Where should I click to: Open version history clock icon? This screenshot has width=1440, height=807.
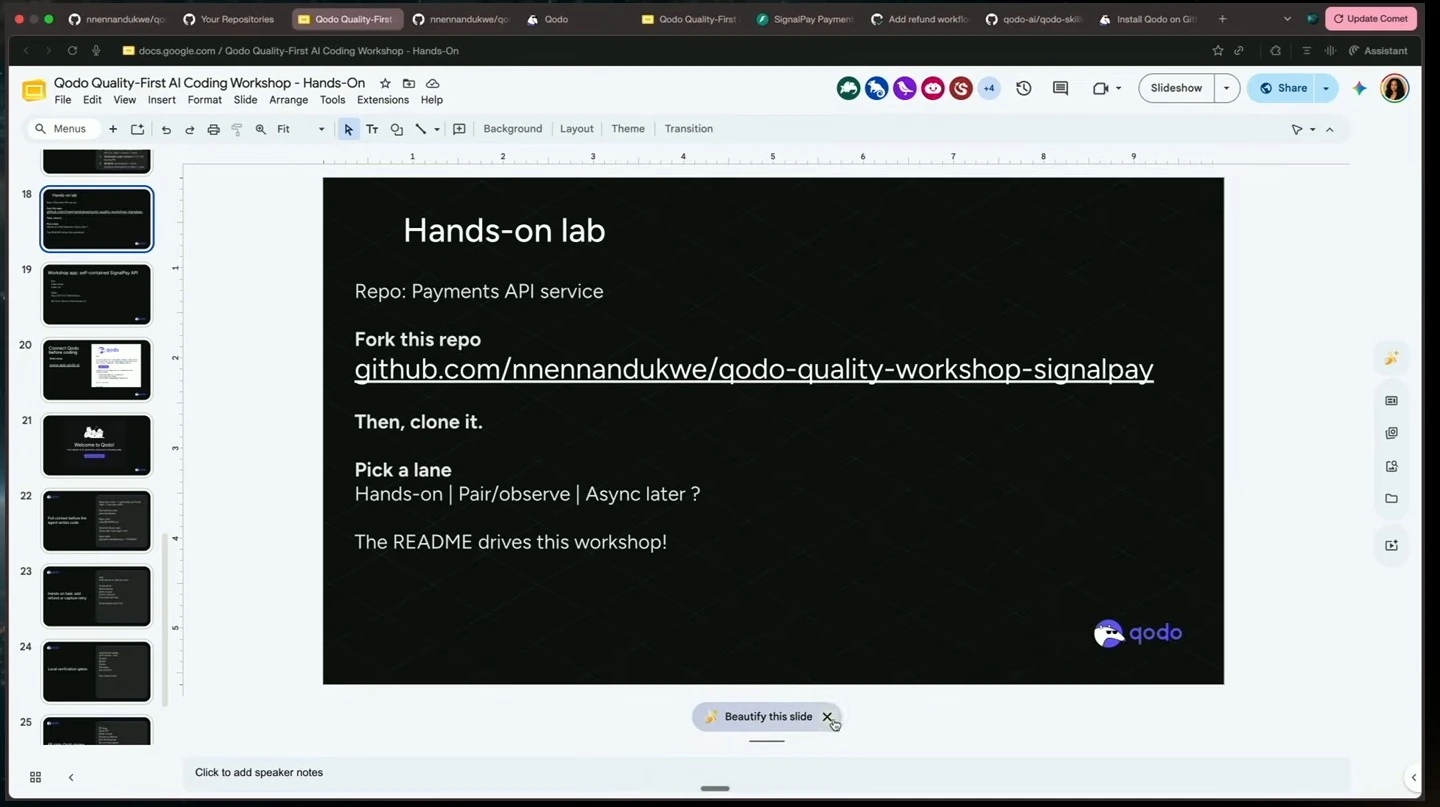(1024, 88)
